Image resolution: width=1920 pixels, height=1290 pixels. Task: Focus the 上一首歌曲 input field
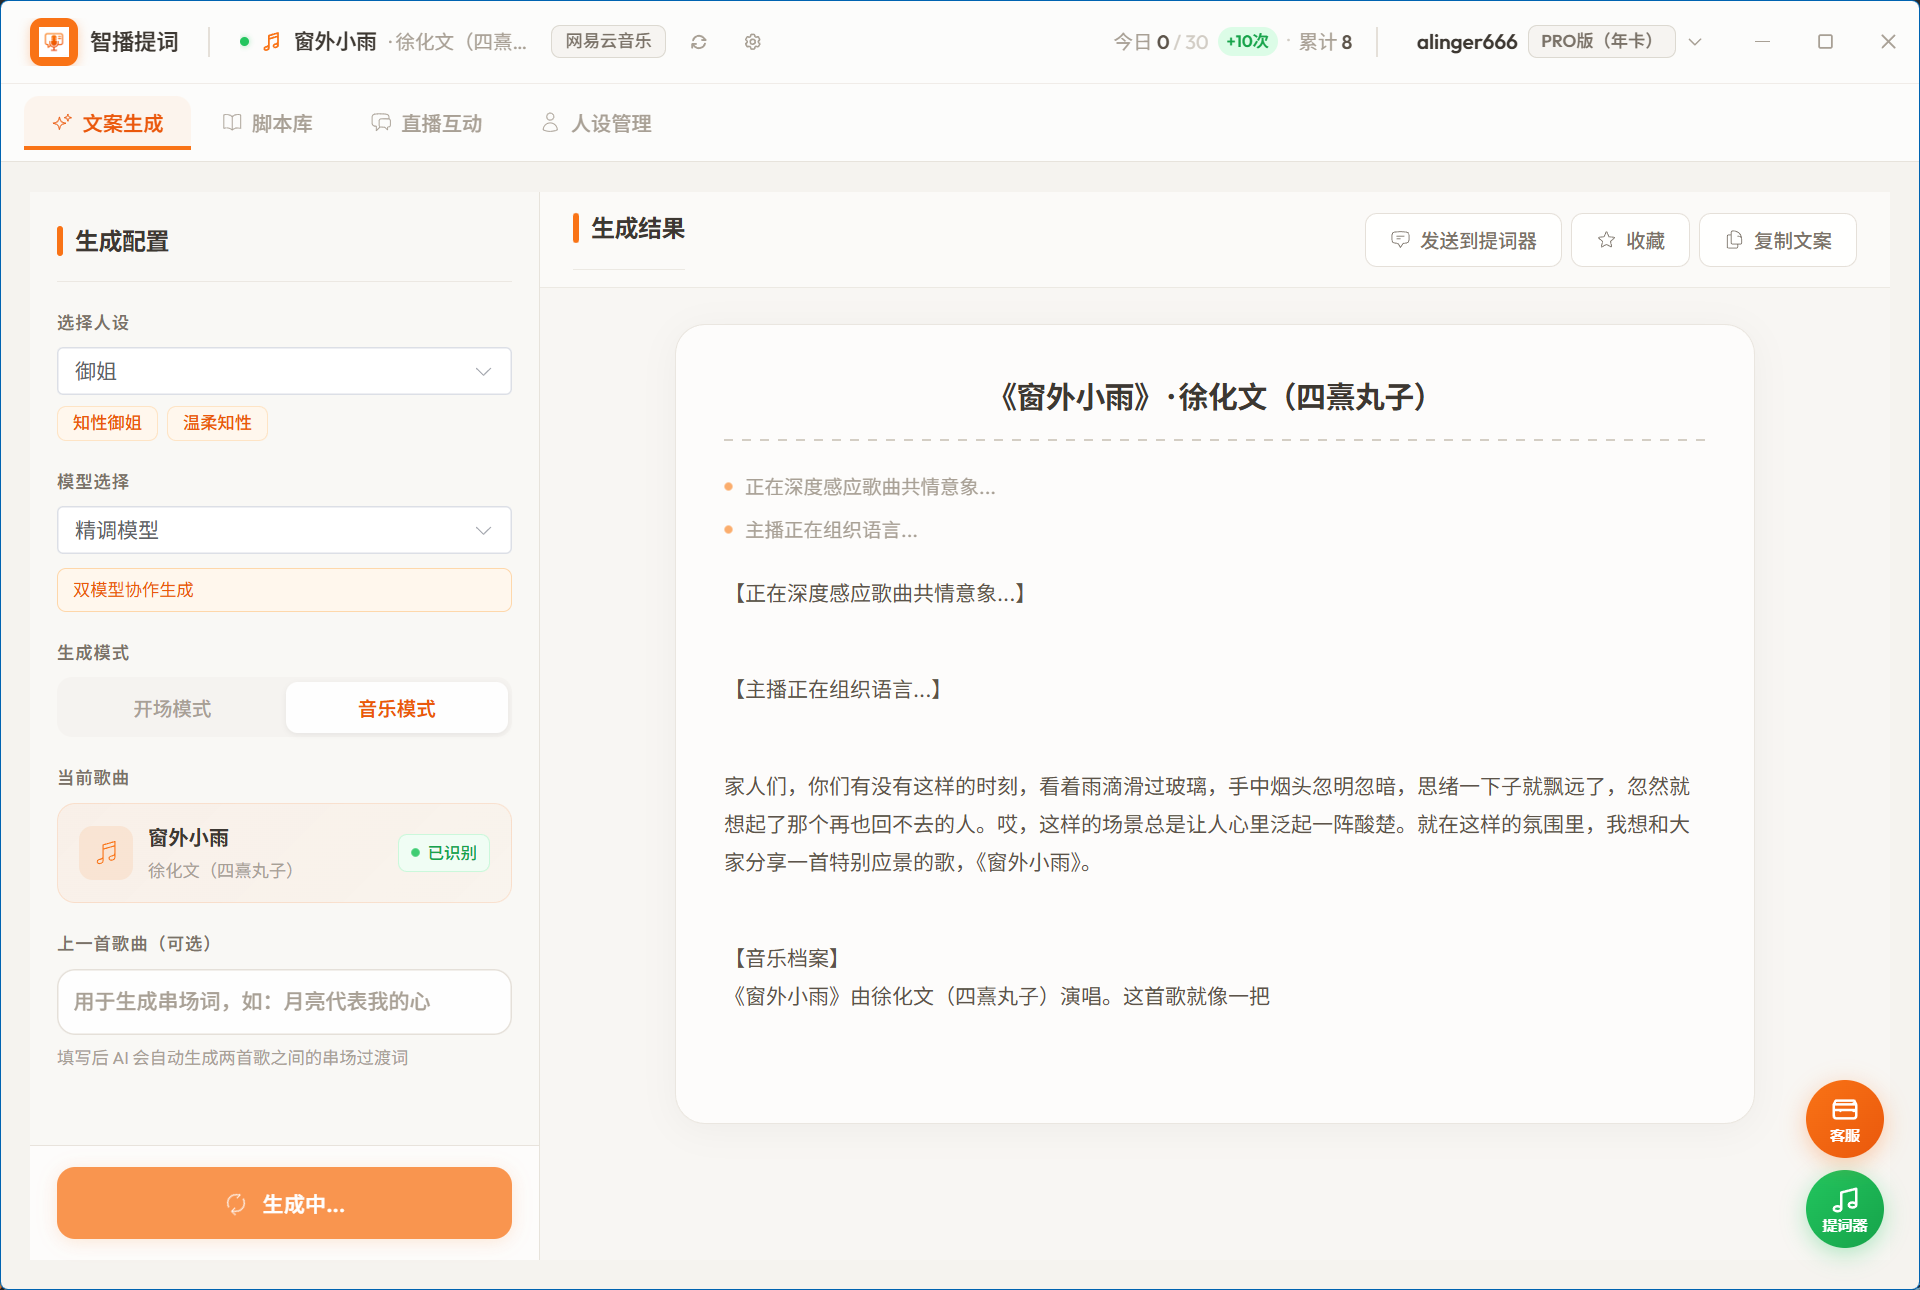[284, 1001]
